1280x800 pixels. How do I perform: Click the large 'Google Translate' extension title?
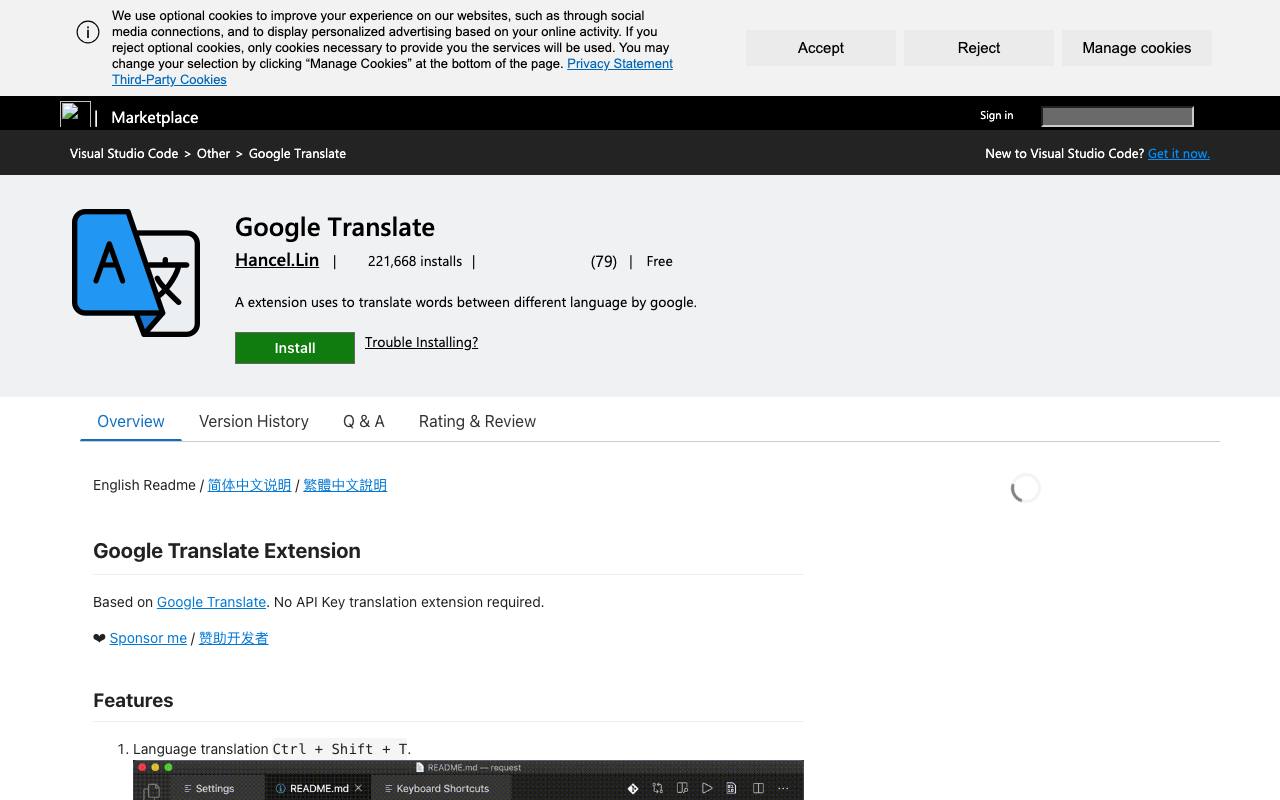click(x=335, y=227)
